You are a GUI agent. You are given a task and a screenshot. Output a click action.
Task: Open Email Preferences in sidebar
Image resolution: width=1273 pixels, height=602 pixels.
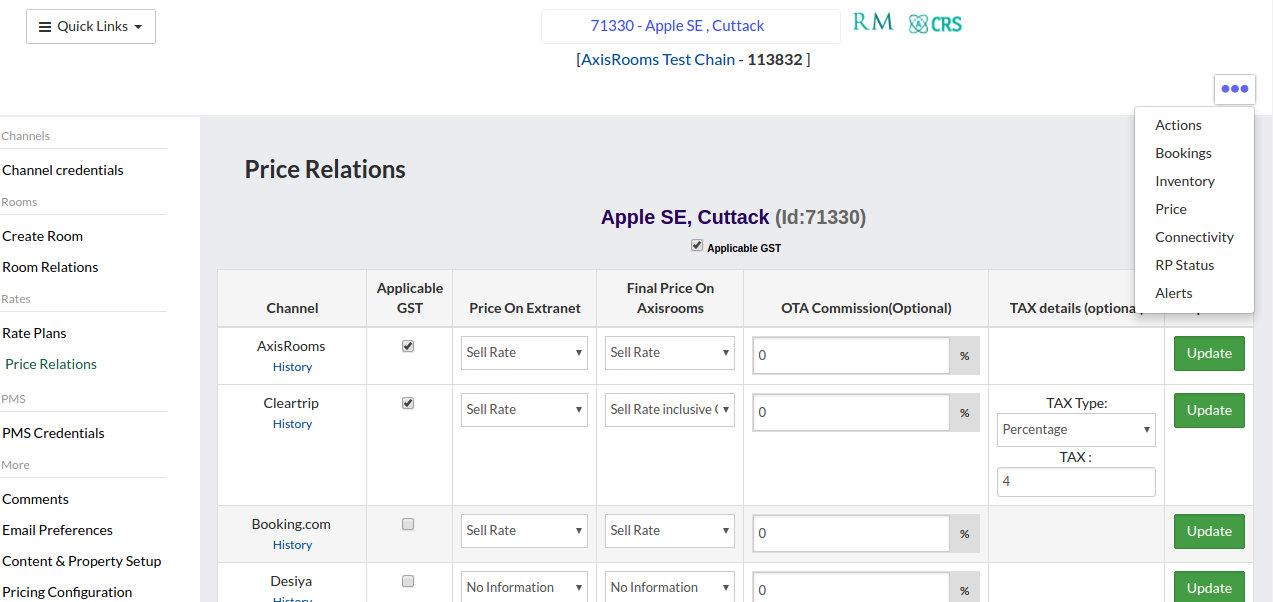(57, 530)
